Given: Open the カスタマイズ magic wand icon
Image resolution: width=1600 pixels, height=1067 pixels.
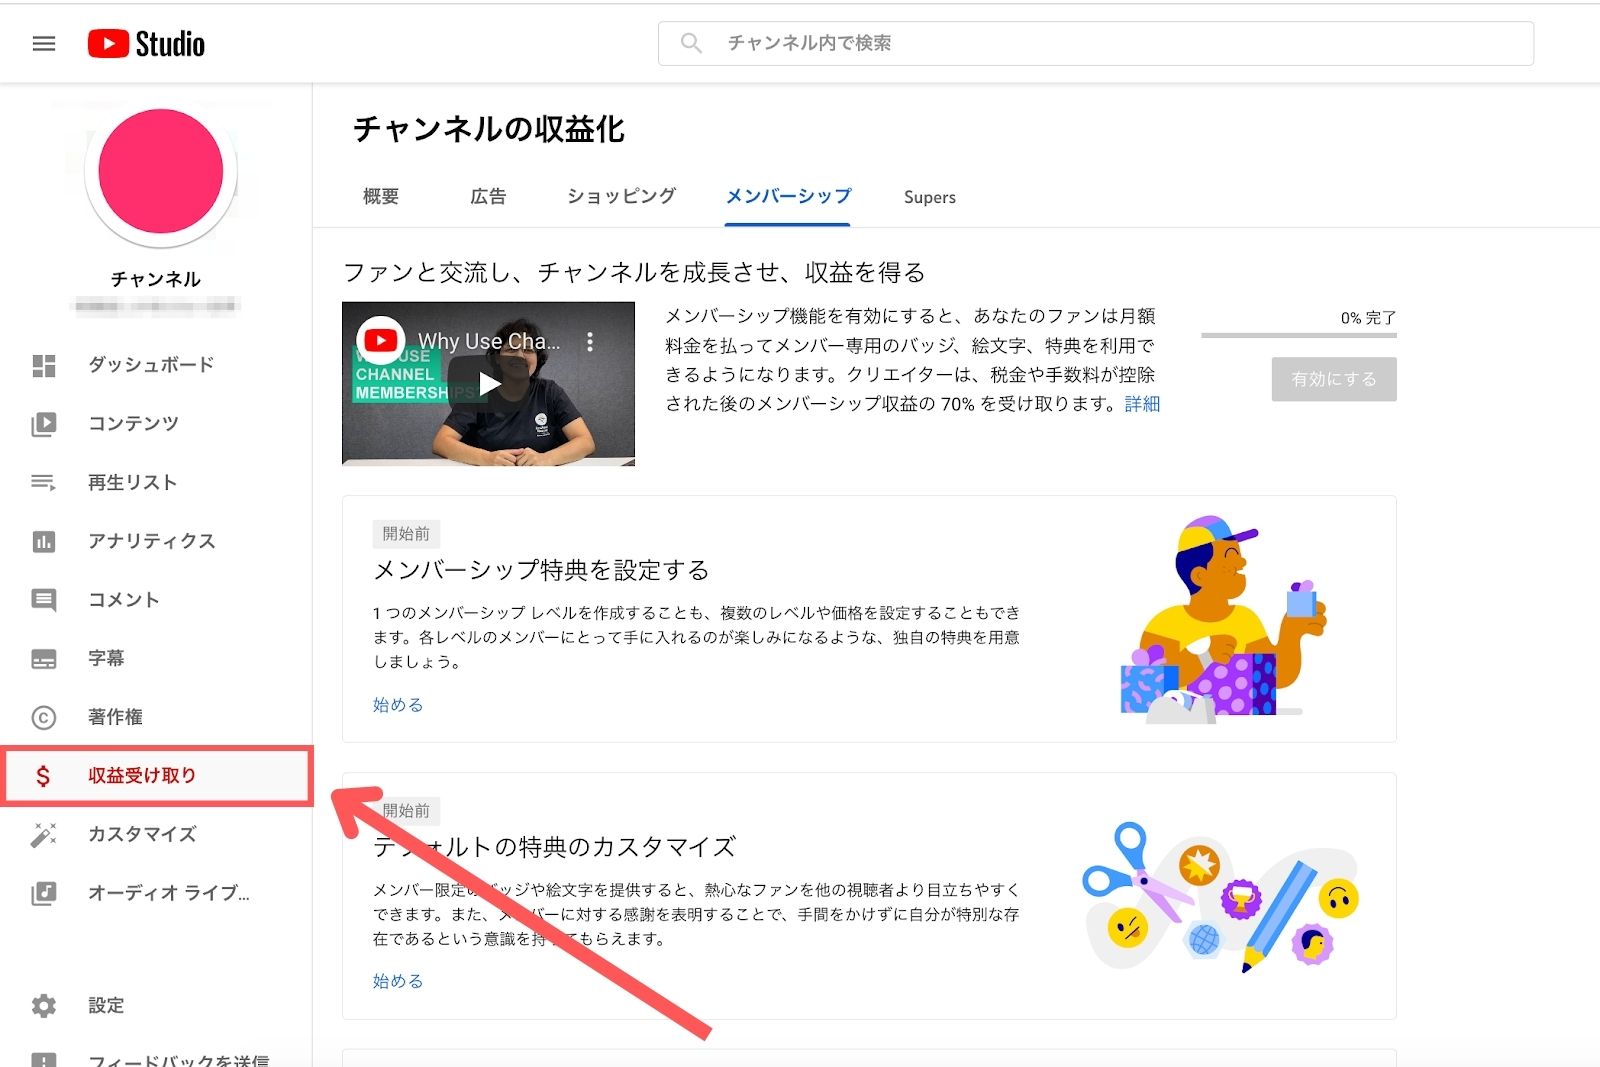Looking at the screenshot, I should click(x=44, y=834).
